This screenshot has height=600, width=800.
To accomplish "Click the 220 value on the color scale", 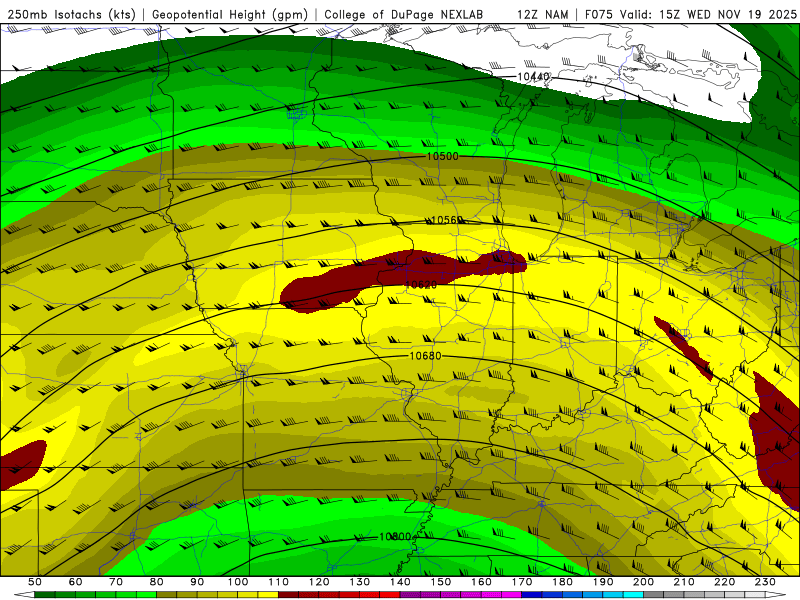I will pos(725,582).
